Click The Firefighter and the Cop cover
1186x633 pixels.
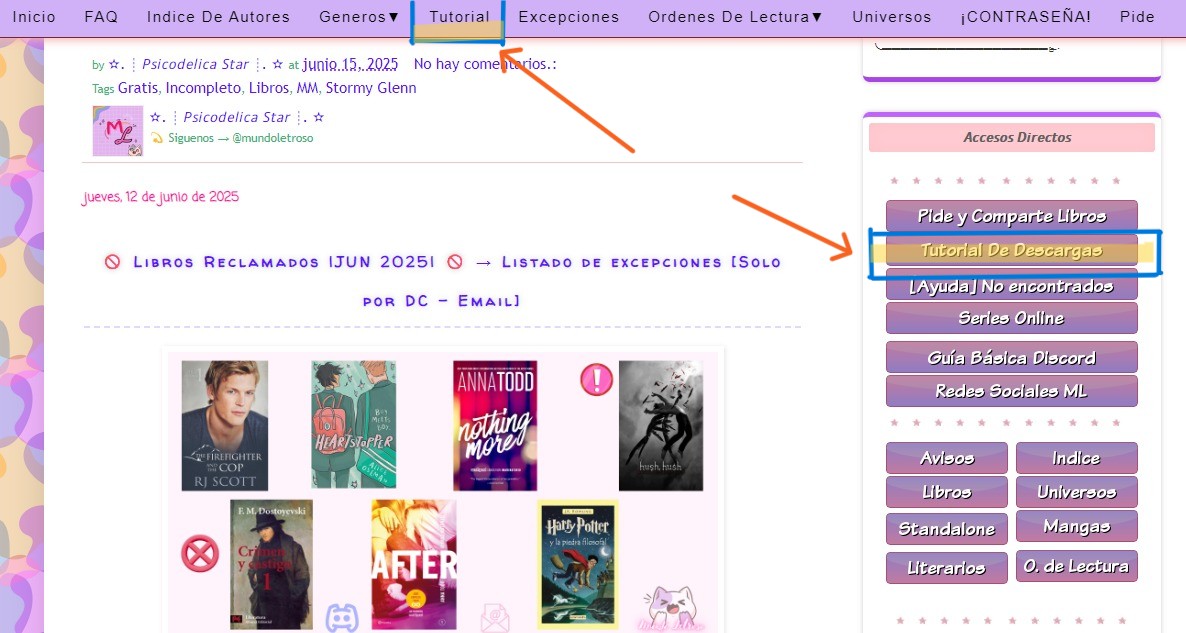pos(225,426)
